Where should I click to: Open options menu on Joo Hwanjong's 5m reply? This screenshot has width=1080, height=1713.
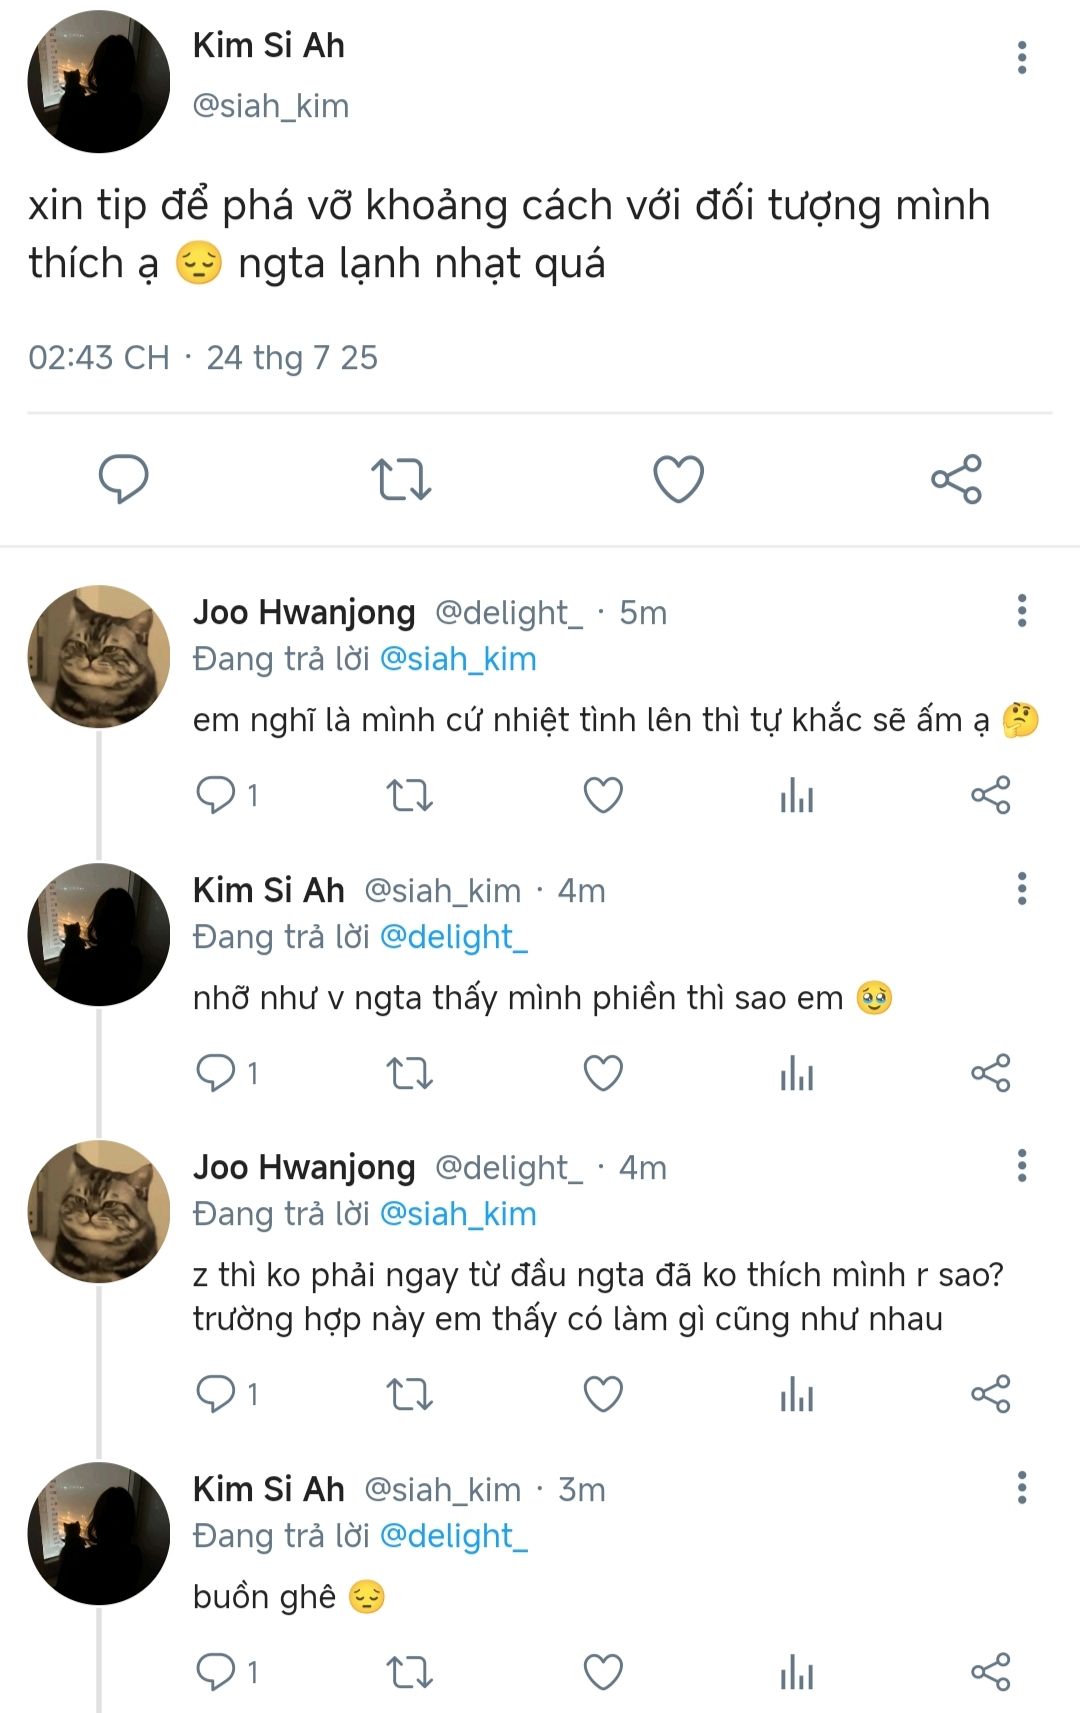pyautogui.click(x=1021, y=611)
